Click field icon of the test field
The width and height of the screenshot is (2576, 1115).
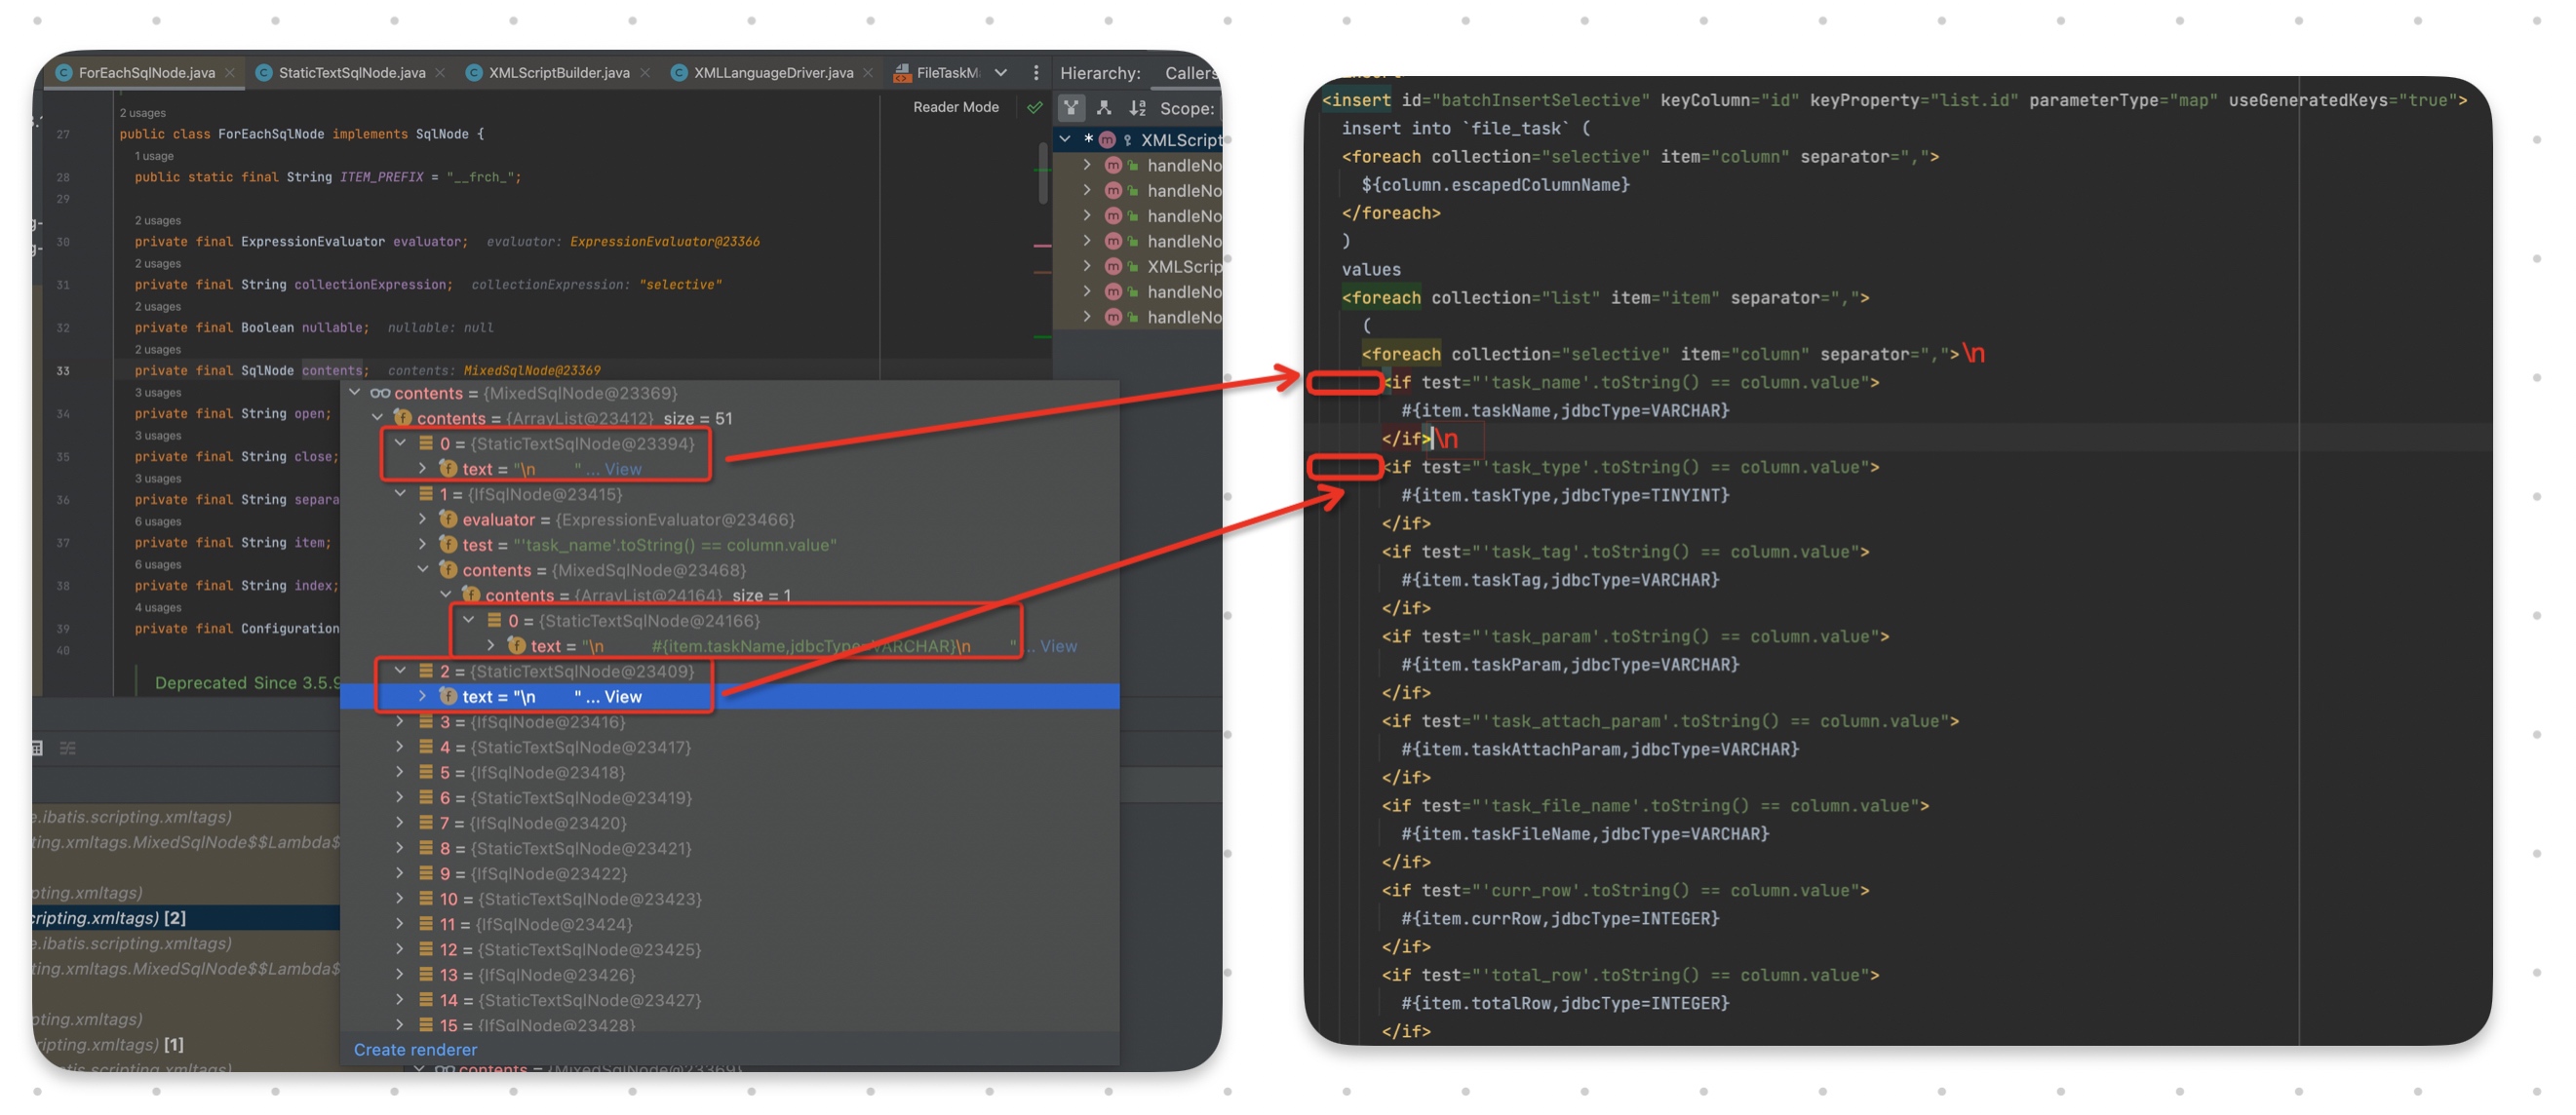click(448, 545)
